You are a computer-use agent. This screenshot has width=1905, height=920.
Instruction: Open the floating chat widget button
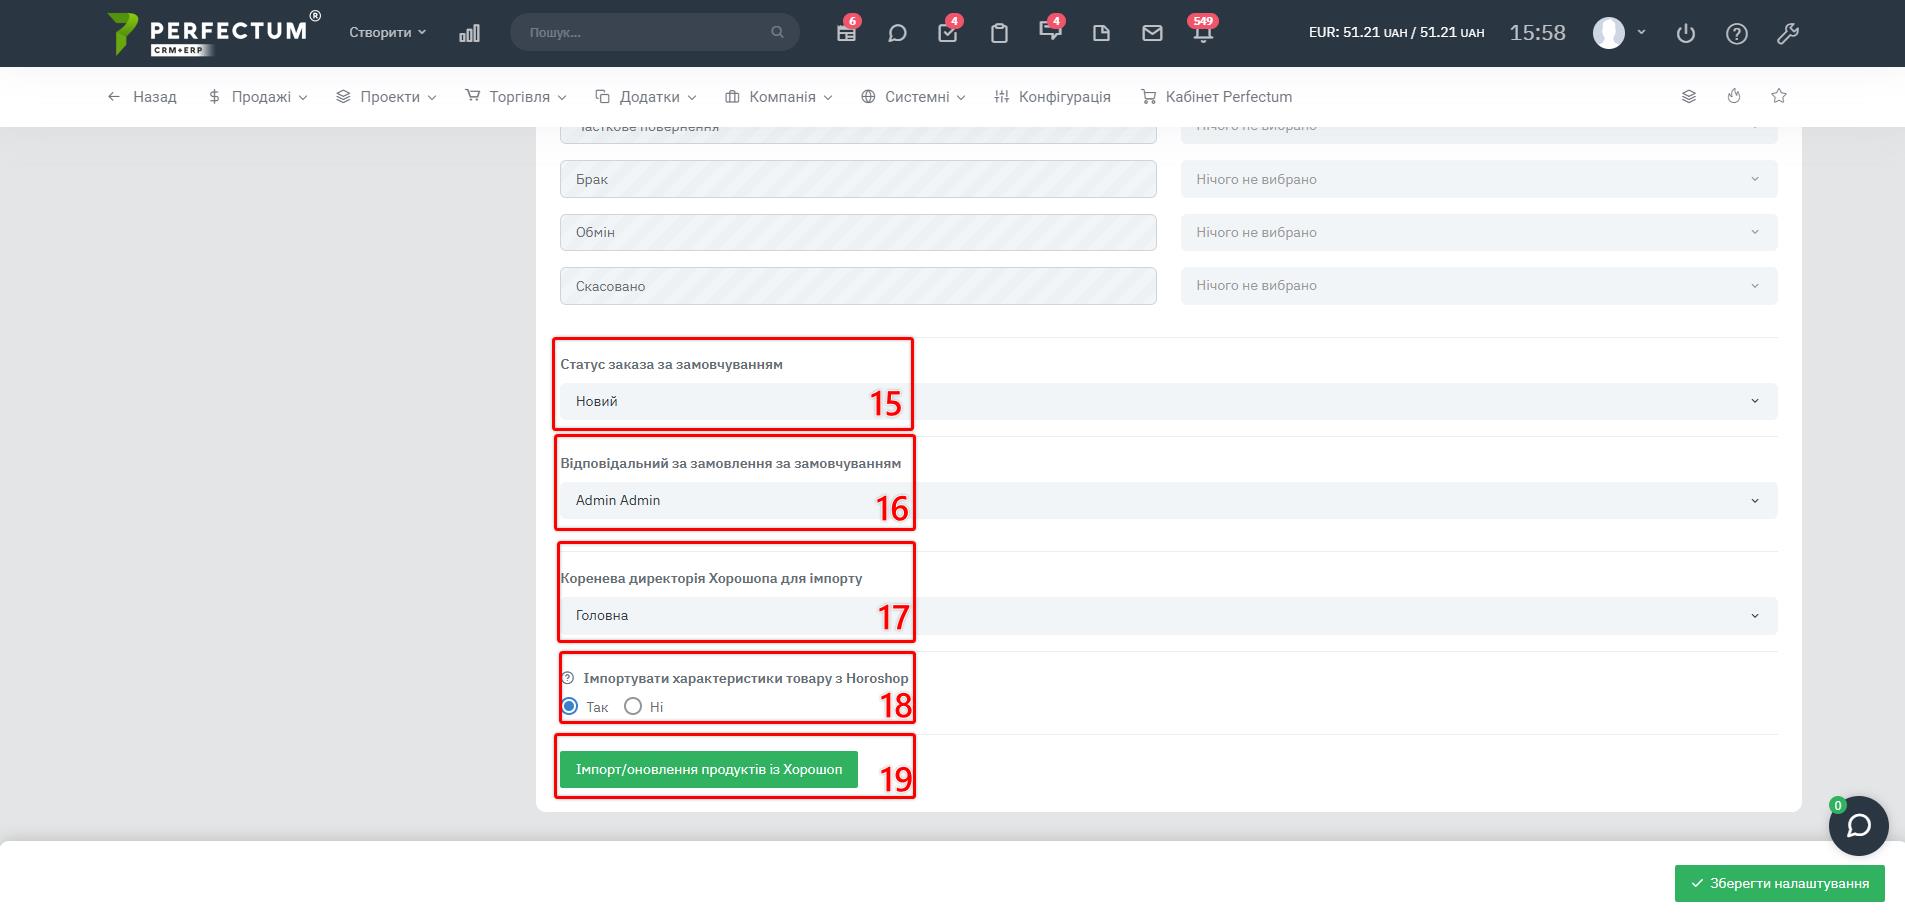(1858, 826)
